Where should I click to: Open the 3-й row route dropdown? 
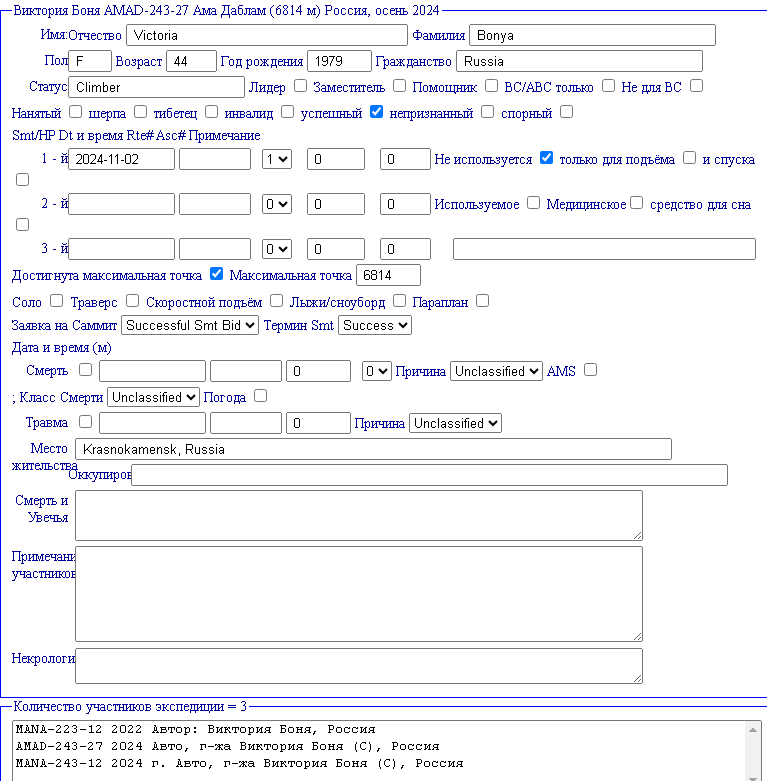point(277,249)
